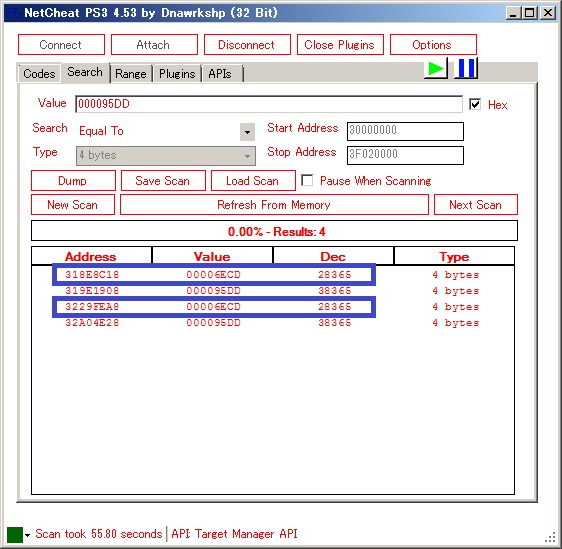The width and height of the screenshot is (562, 549).
Task: Start a New Scan
Action: coord(73,205)
